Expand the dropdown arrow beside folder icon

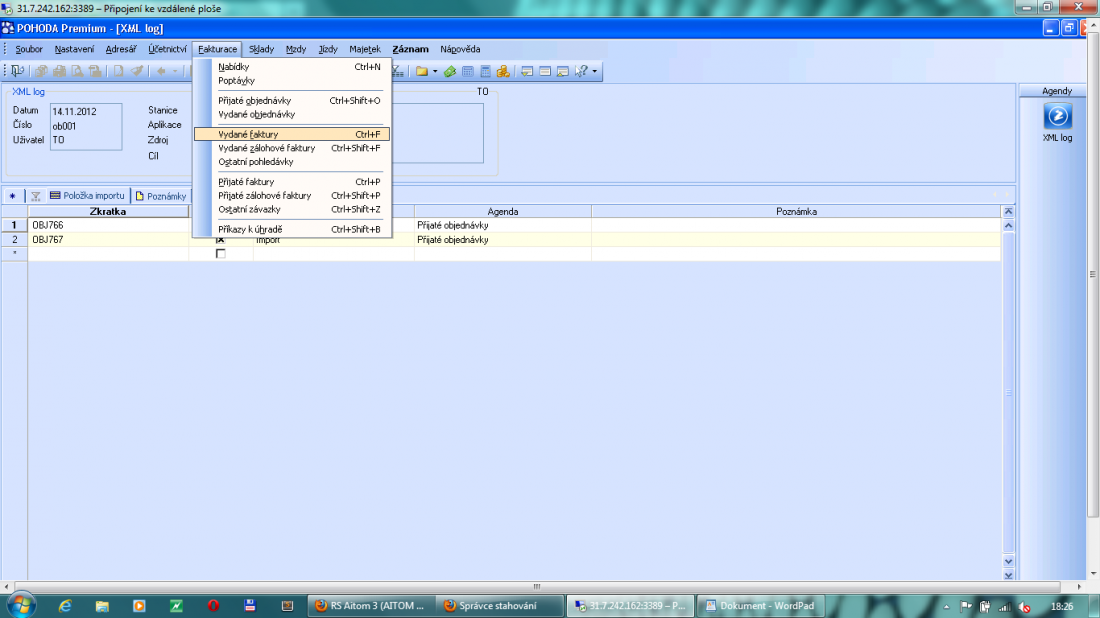[434, 71]
